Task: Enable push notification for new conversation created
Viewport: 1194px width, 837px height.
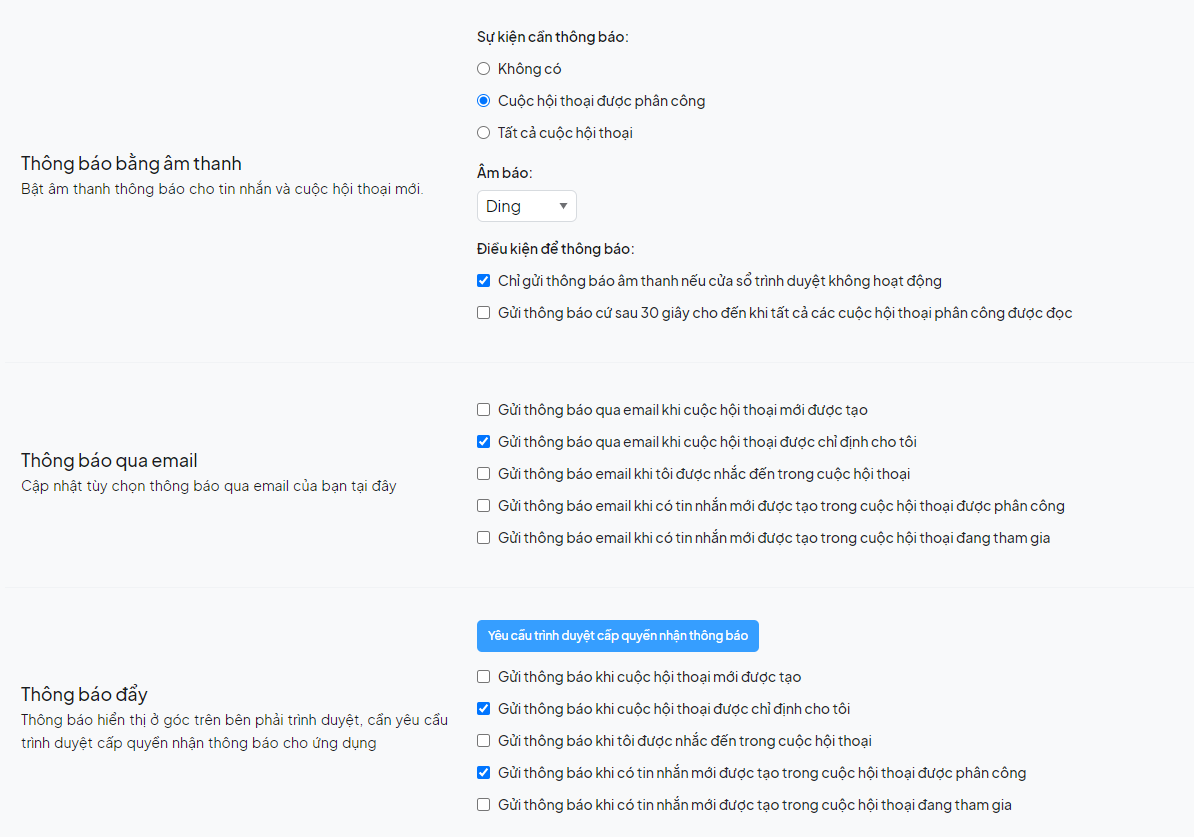Action: (x=484, y=677)
